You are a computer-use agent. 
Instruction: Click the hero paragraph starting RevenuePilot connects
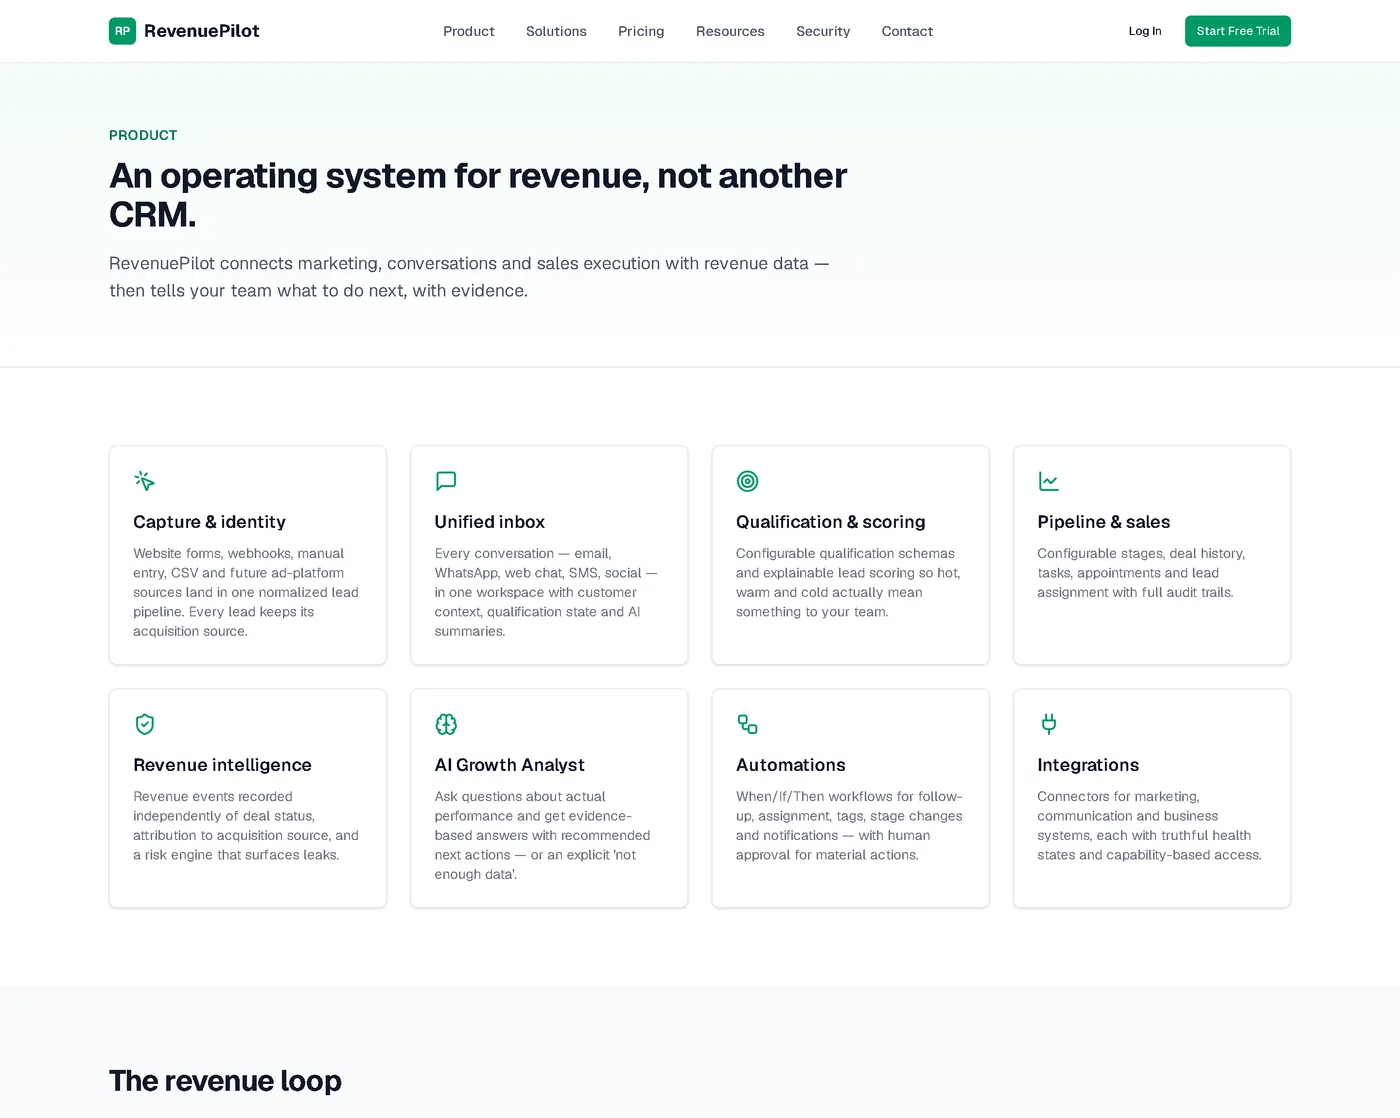469,277
